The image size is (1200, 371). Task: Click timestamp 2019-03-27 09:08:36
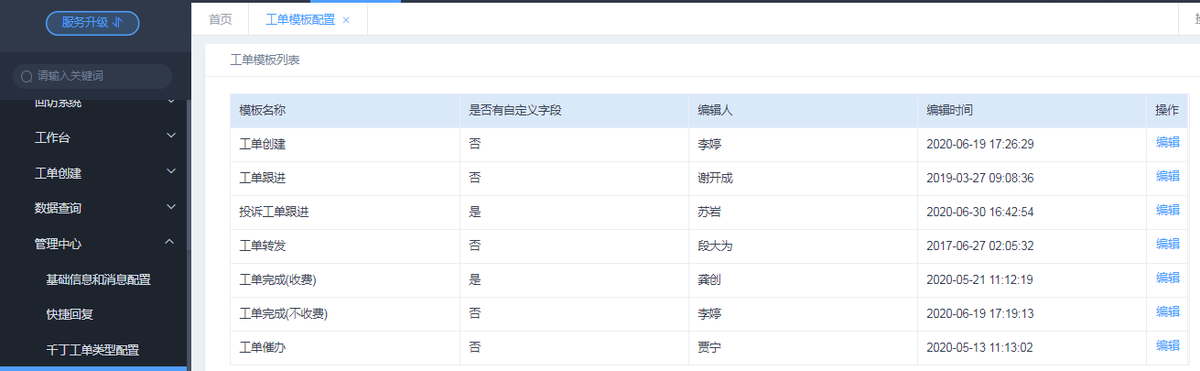pos(980,178)
